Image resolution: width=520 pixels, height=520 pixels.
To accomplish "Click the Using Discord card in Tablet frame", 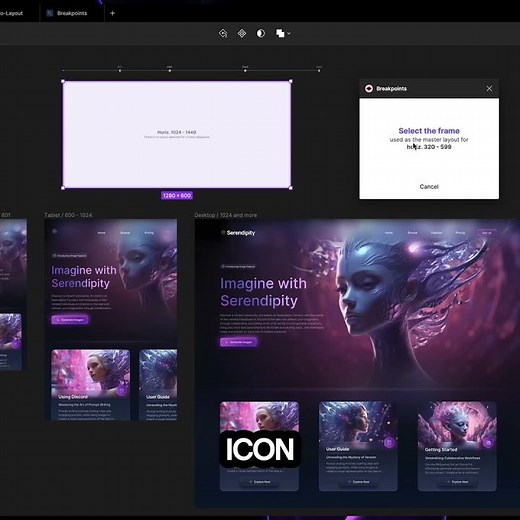I will point(91,385).
